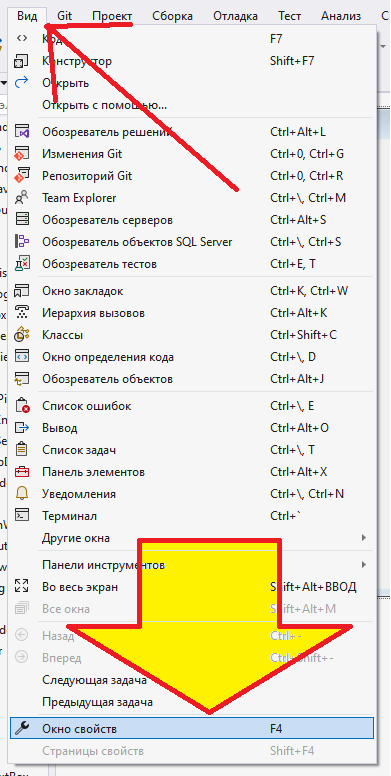Screen dimensions: 391x776
Task: Click the Уведомления bell icon
Action: [22, 494]
